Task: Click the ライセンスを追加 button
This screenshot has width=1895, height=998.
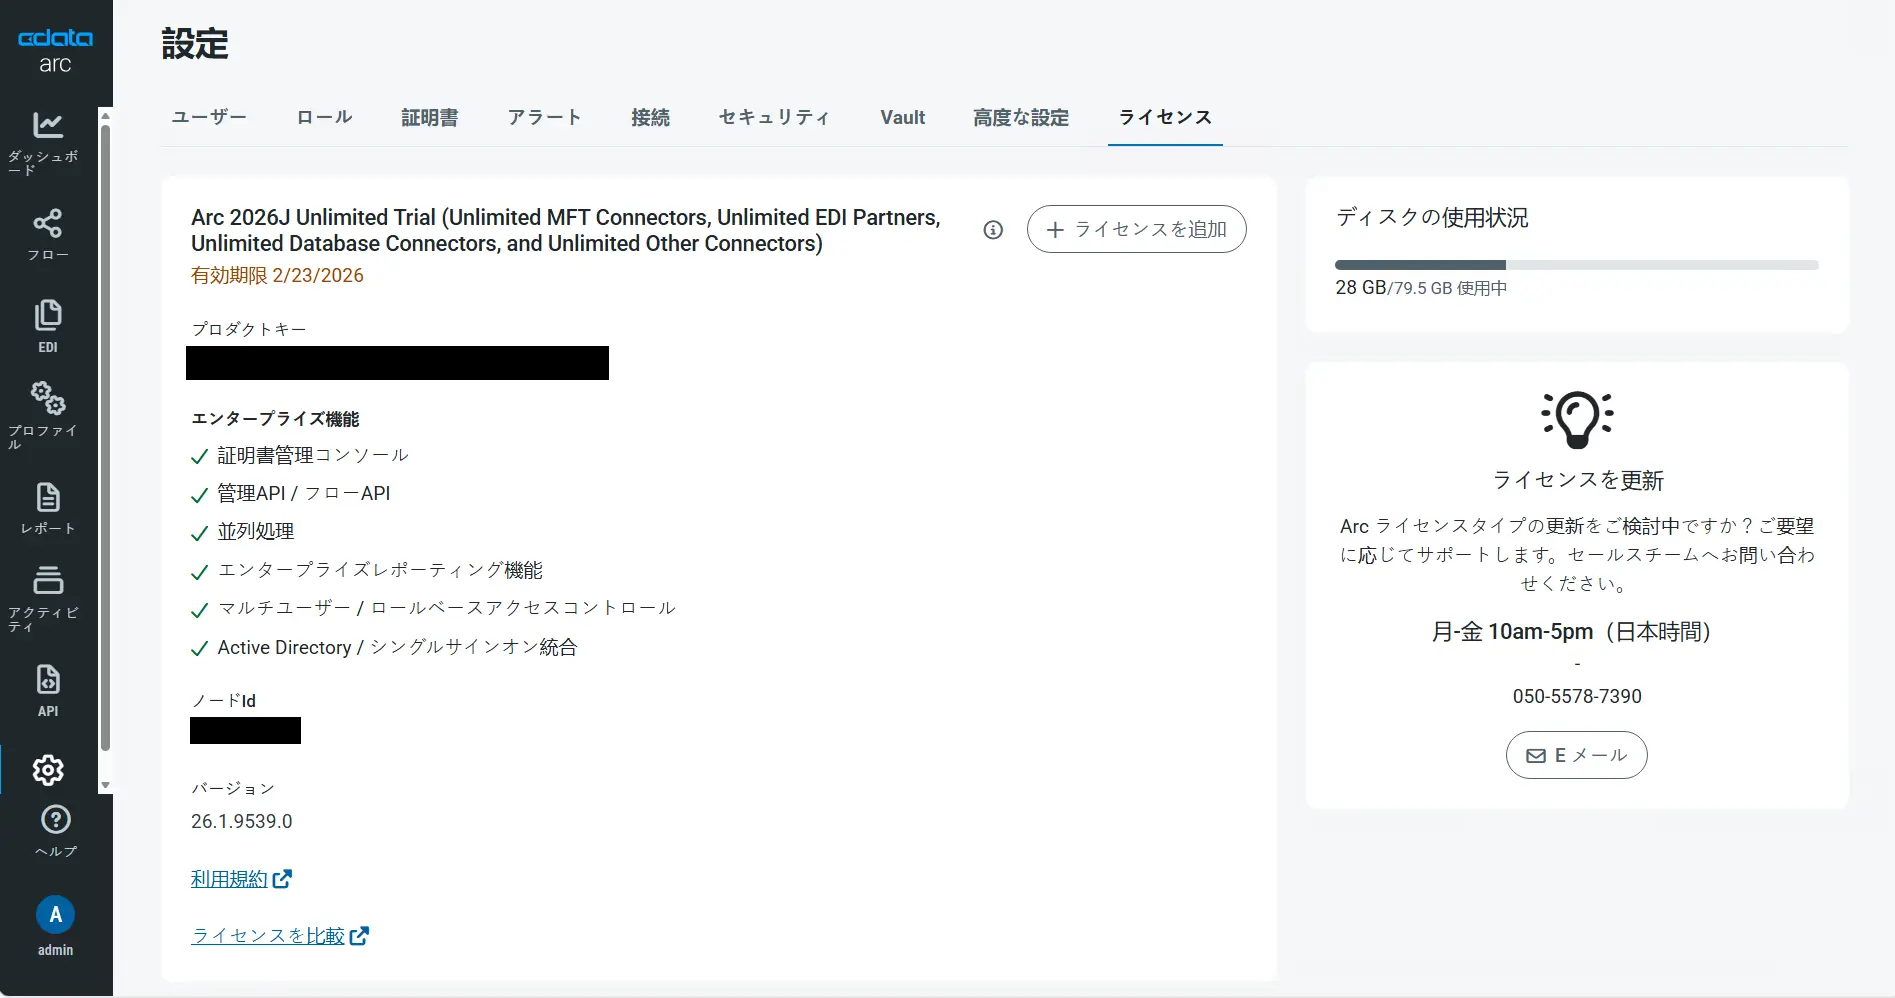Action: (1137, 229)
